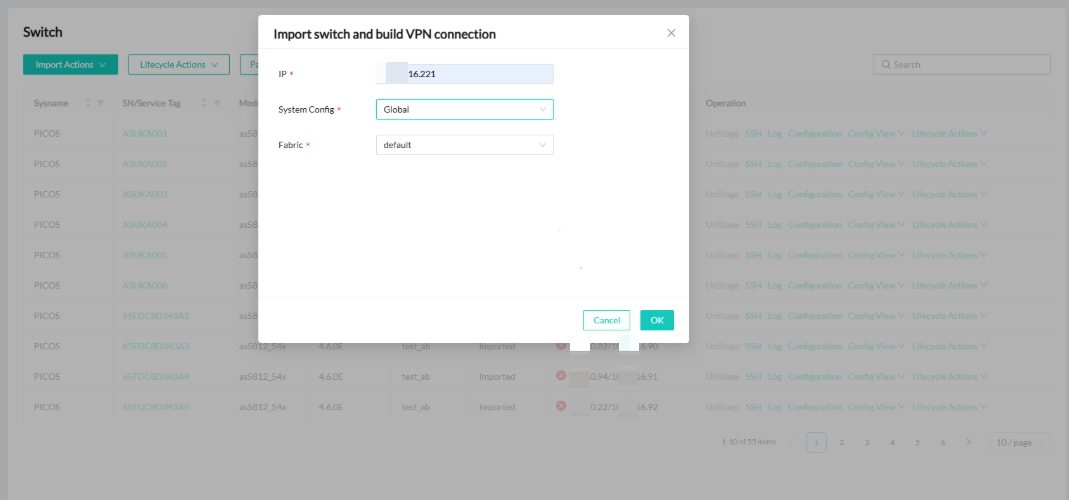Select page 6 in pagination
This screenshot has width=1069, height=501.
(942, 442)
